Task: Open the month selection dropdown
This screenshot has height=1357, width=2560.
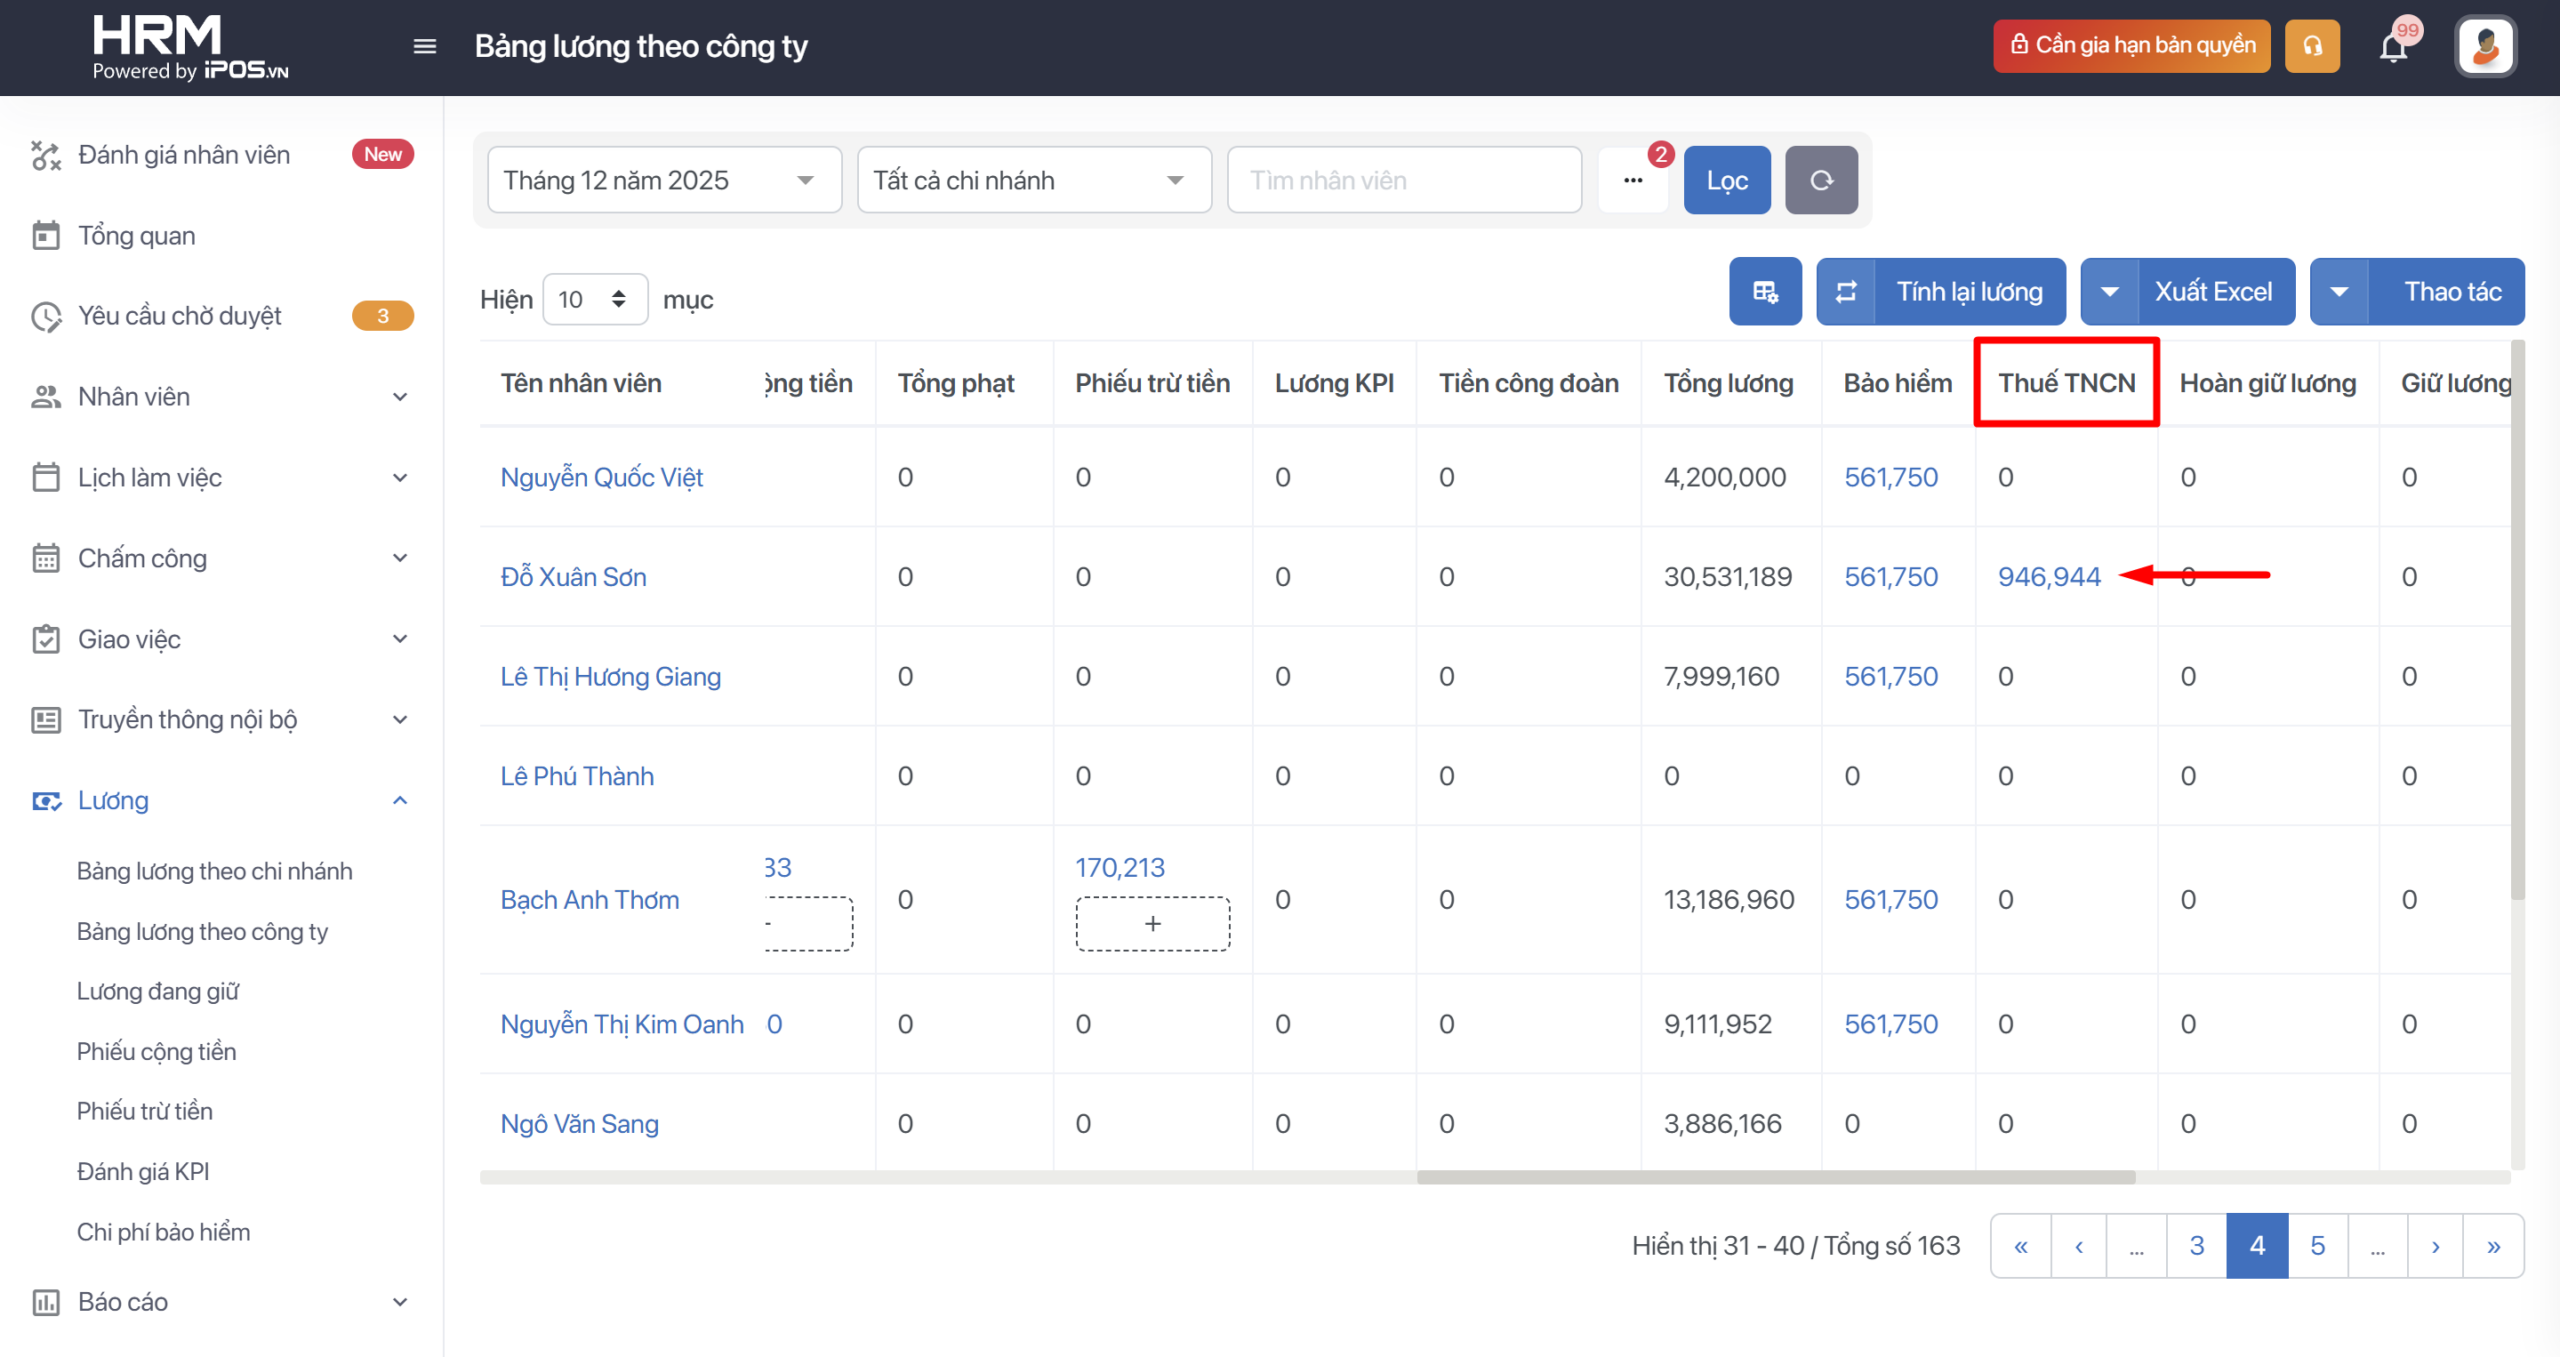Action: point(663,180)
